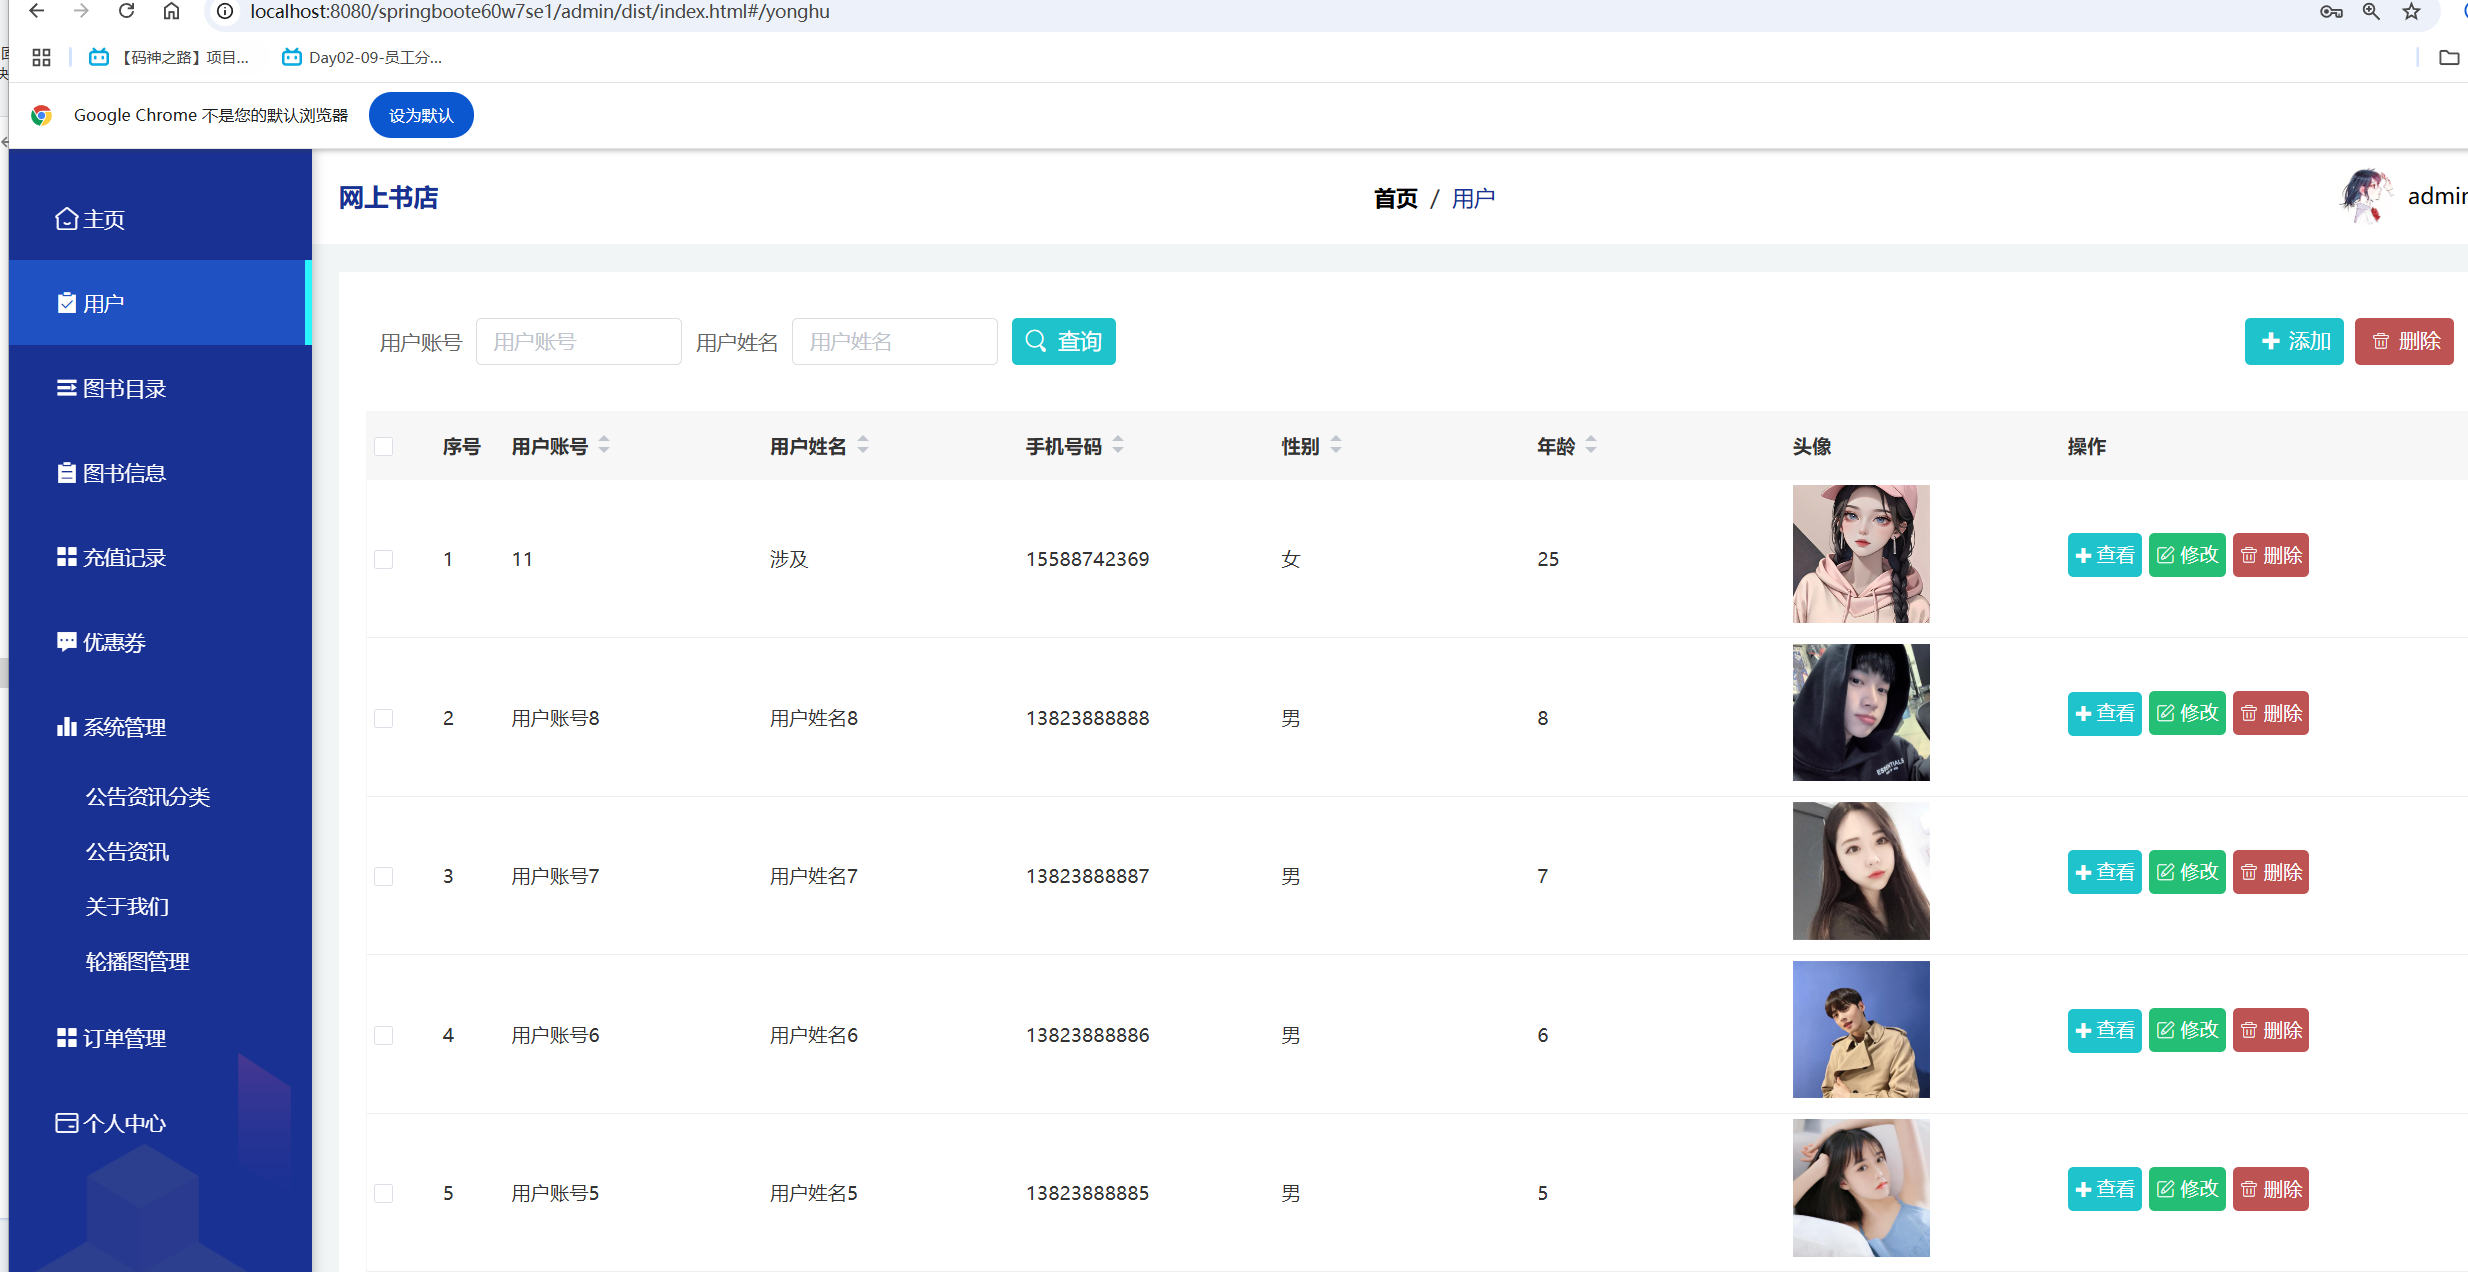2468x1272 pixels.
Task: Reload the page with the browser refresh icon
Action: (126, 11)
